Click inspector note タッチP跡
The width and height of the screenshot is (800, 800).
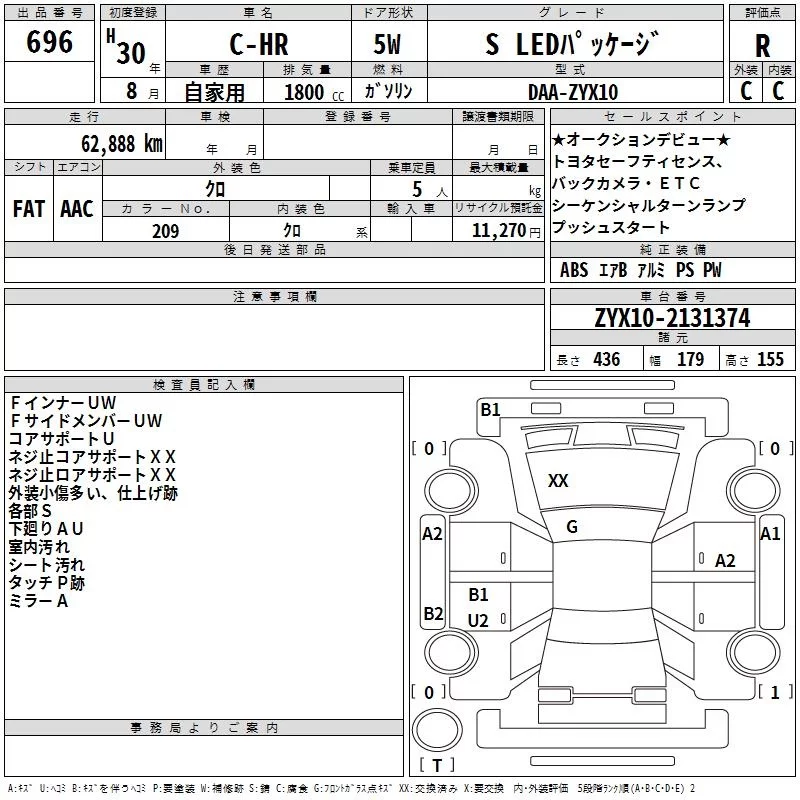(46, 583)
